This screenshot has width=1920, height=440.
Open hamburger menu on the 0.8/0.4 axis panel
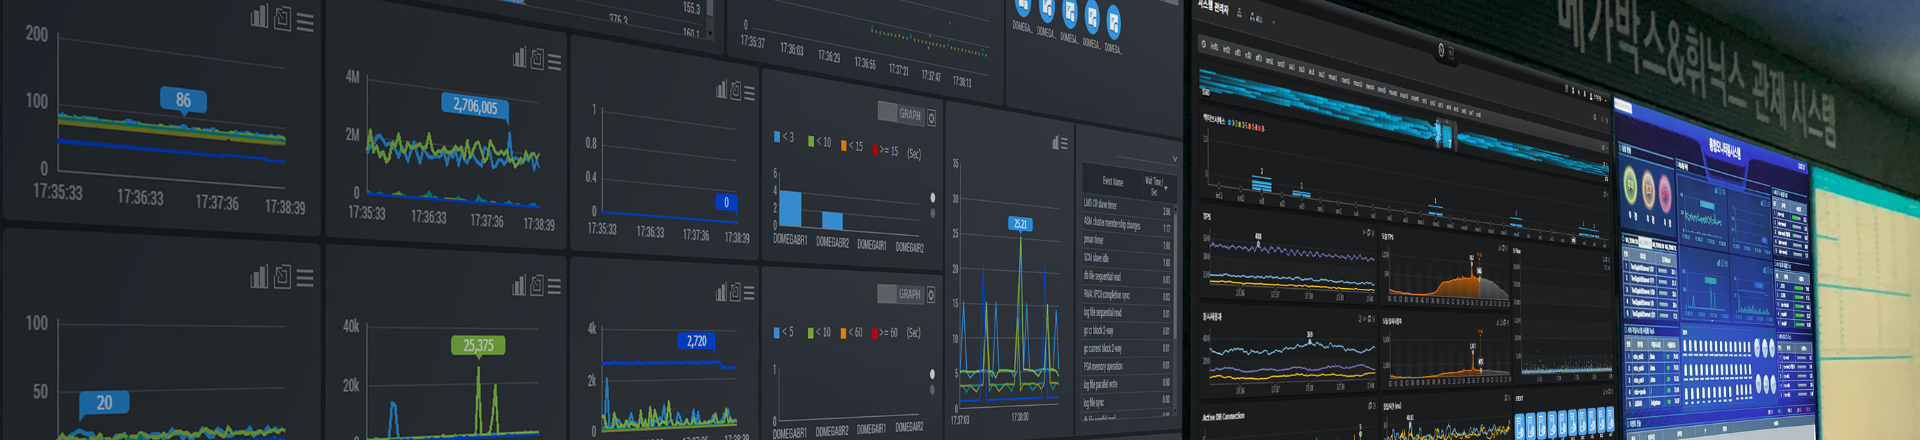pos(749,93)
